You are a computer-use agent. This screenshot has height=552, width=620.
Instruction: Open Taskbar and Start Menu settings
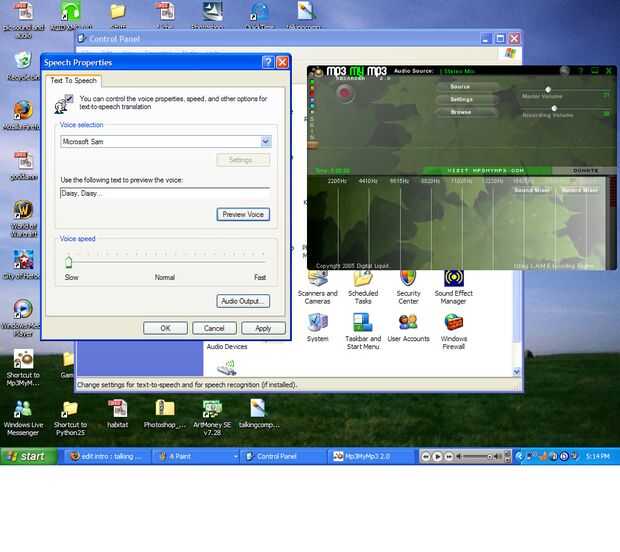click(363, 331)
